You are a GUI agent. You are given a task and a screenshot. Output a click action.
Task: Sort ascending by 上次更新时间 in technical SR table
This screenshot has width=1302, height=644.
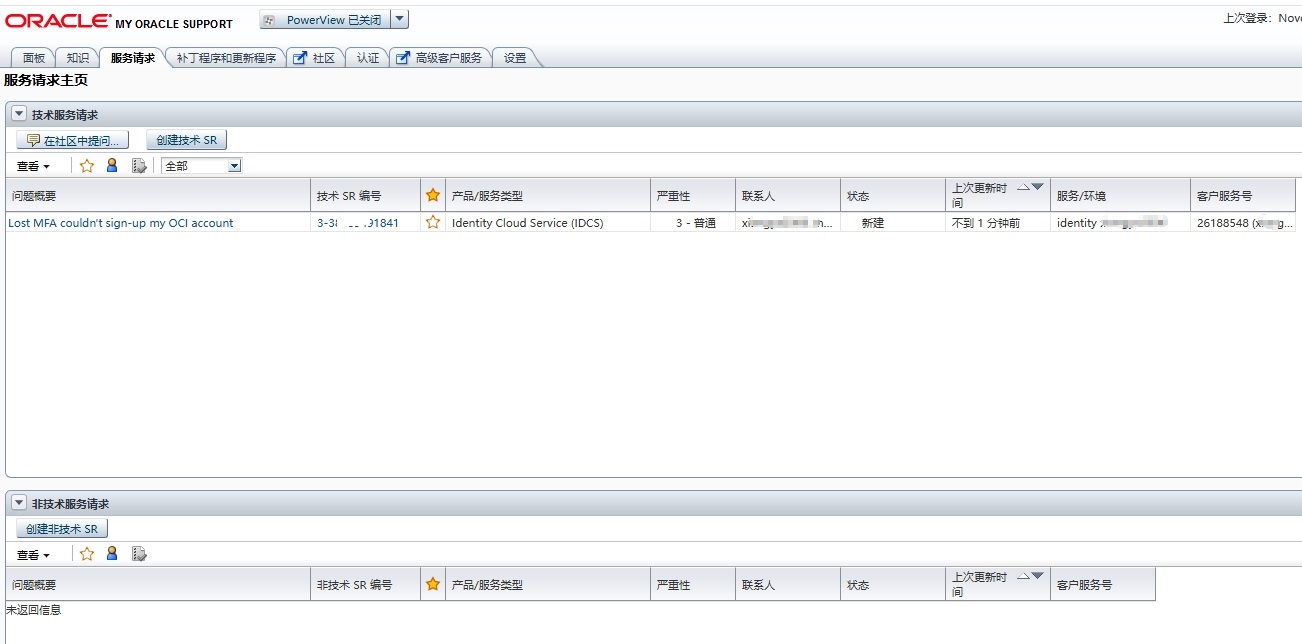1023,187
